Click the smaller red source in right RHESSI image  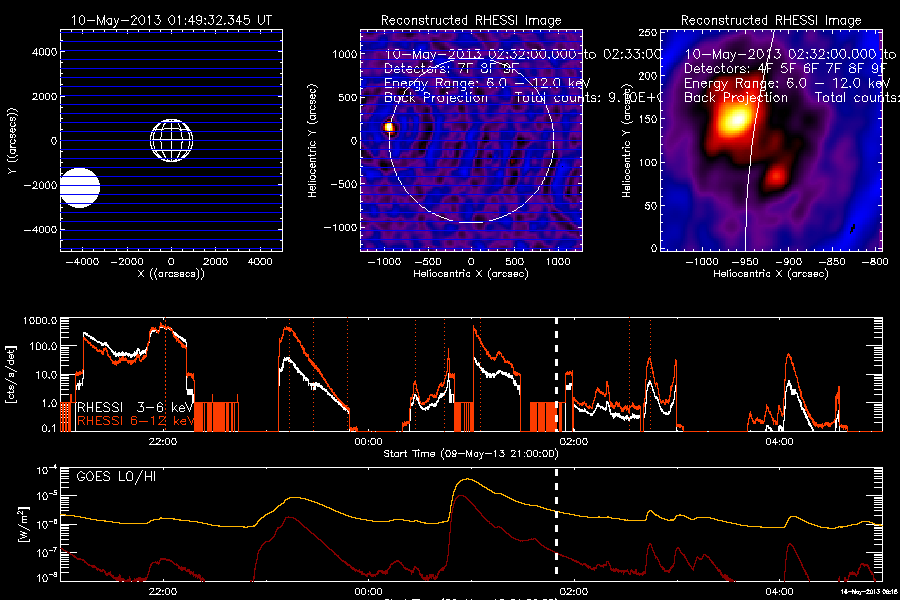[776, 175]
